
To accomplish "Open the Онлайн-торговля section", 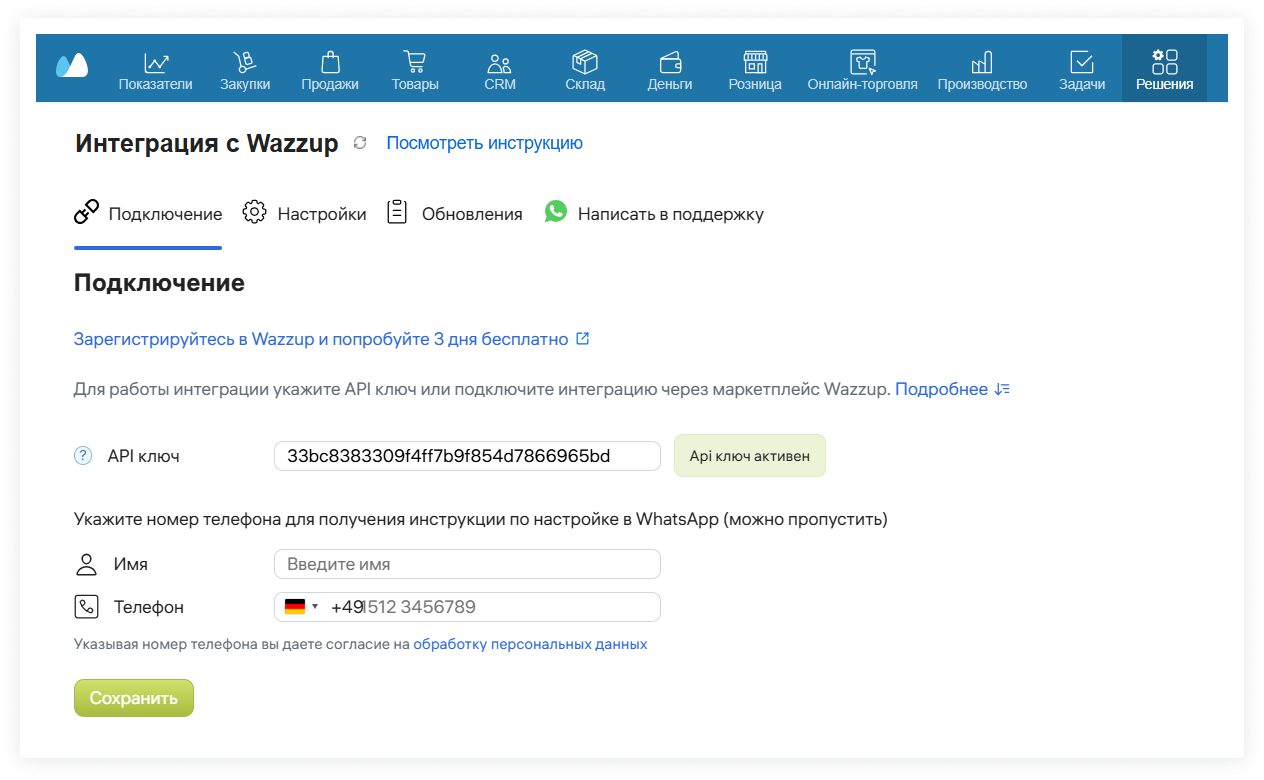I will pyautogui.click(x=862, y=70).
